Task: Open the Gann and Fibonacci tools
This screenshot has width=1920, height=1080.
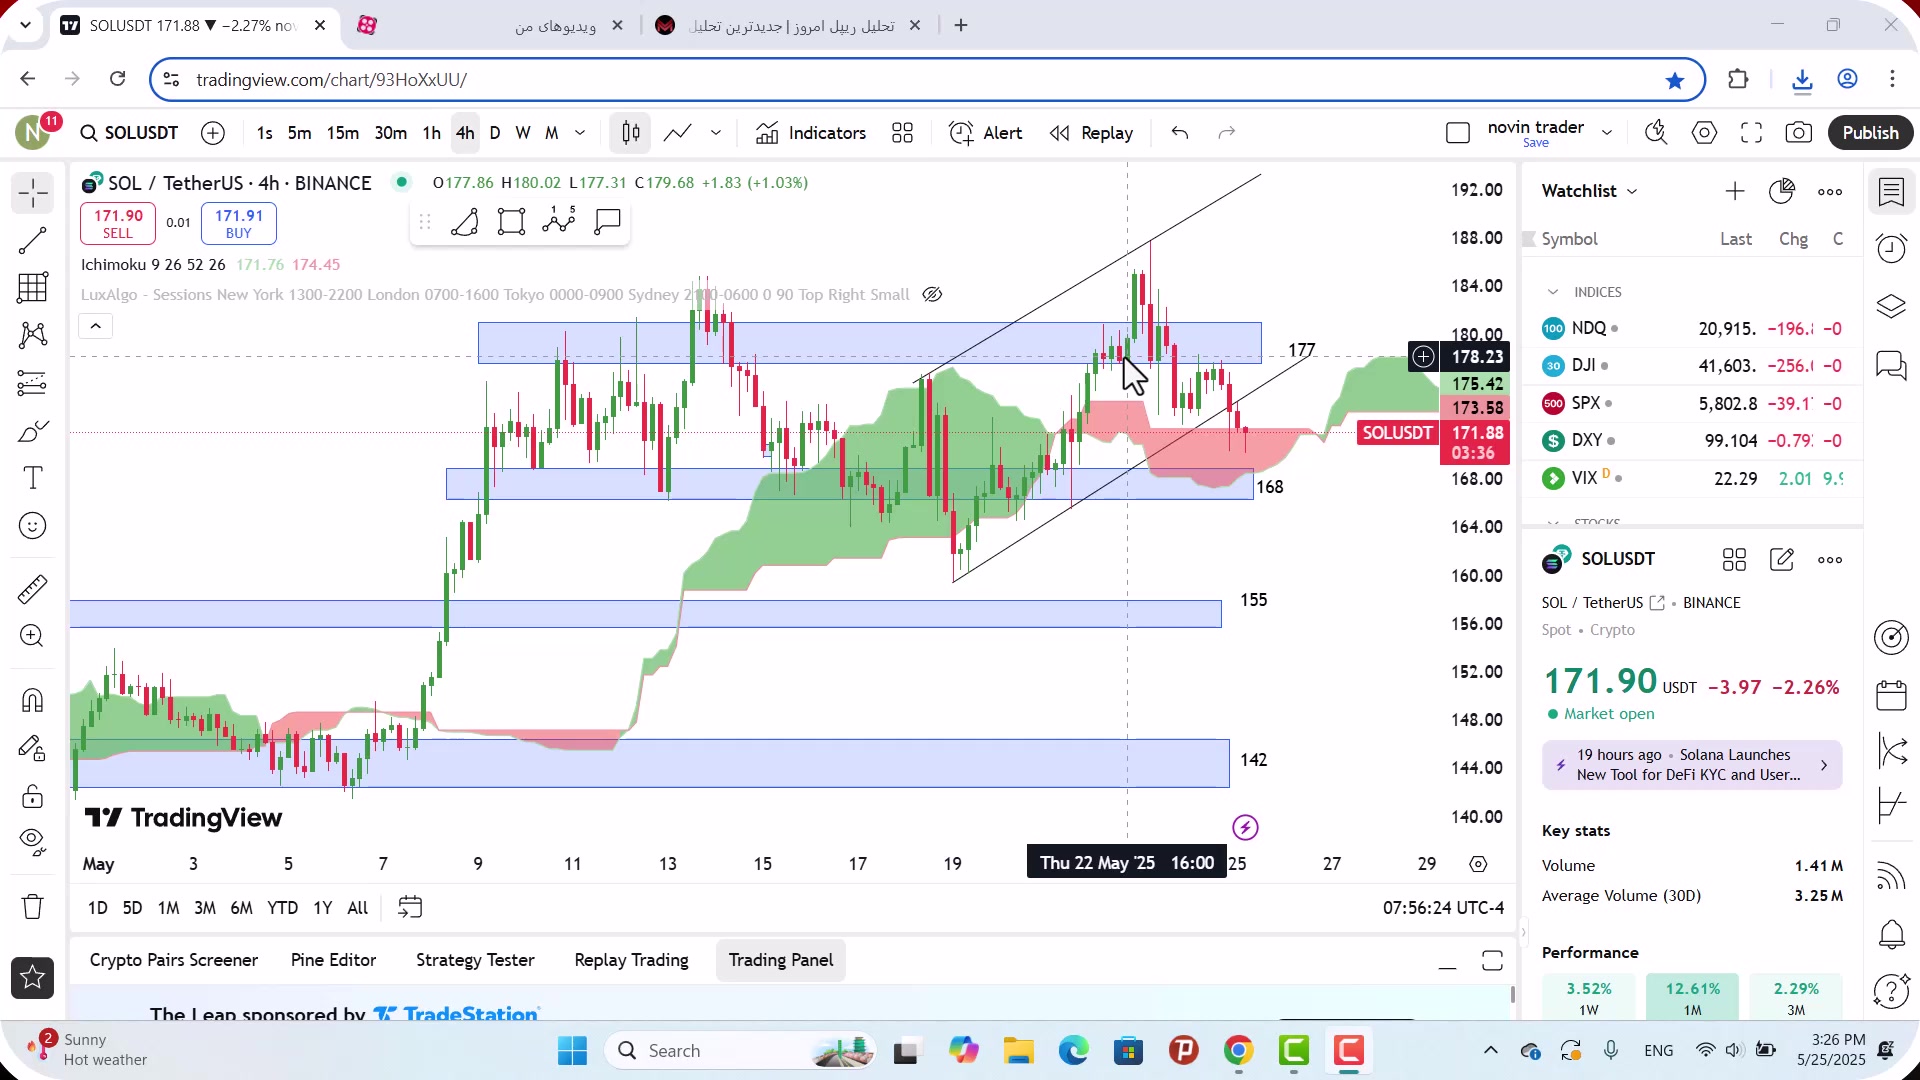Action: pyautogui.click(x=33, y=288)
